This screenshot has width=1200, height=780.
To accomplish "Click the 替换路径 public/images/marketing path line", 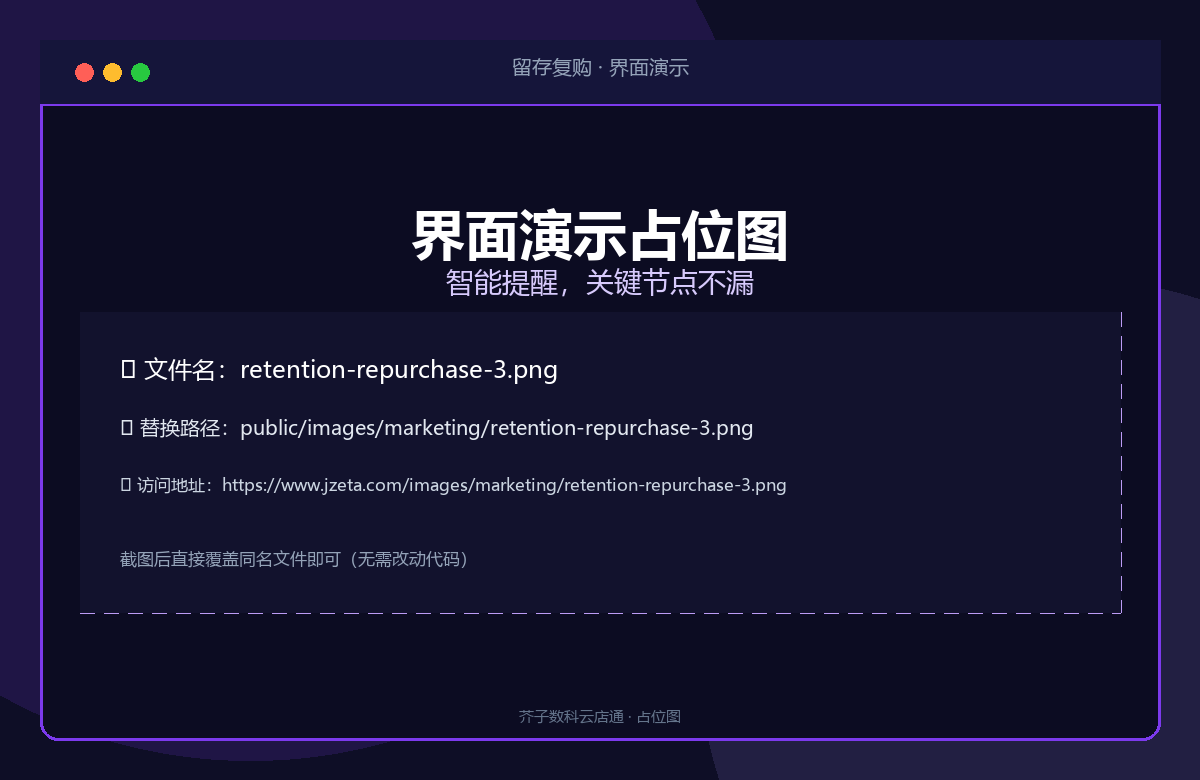I will [437, 428].
